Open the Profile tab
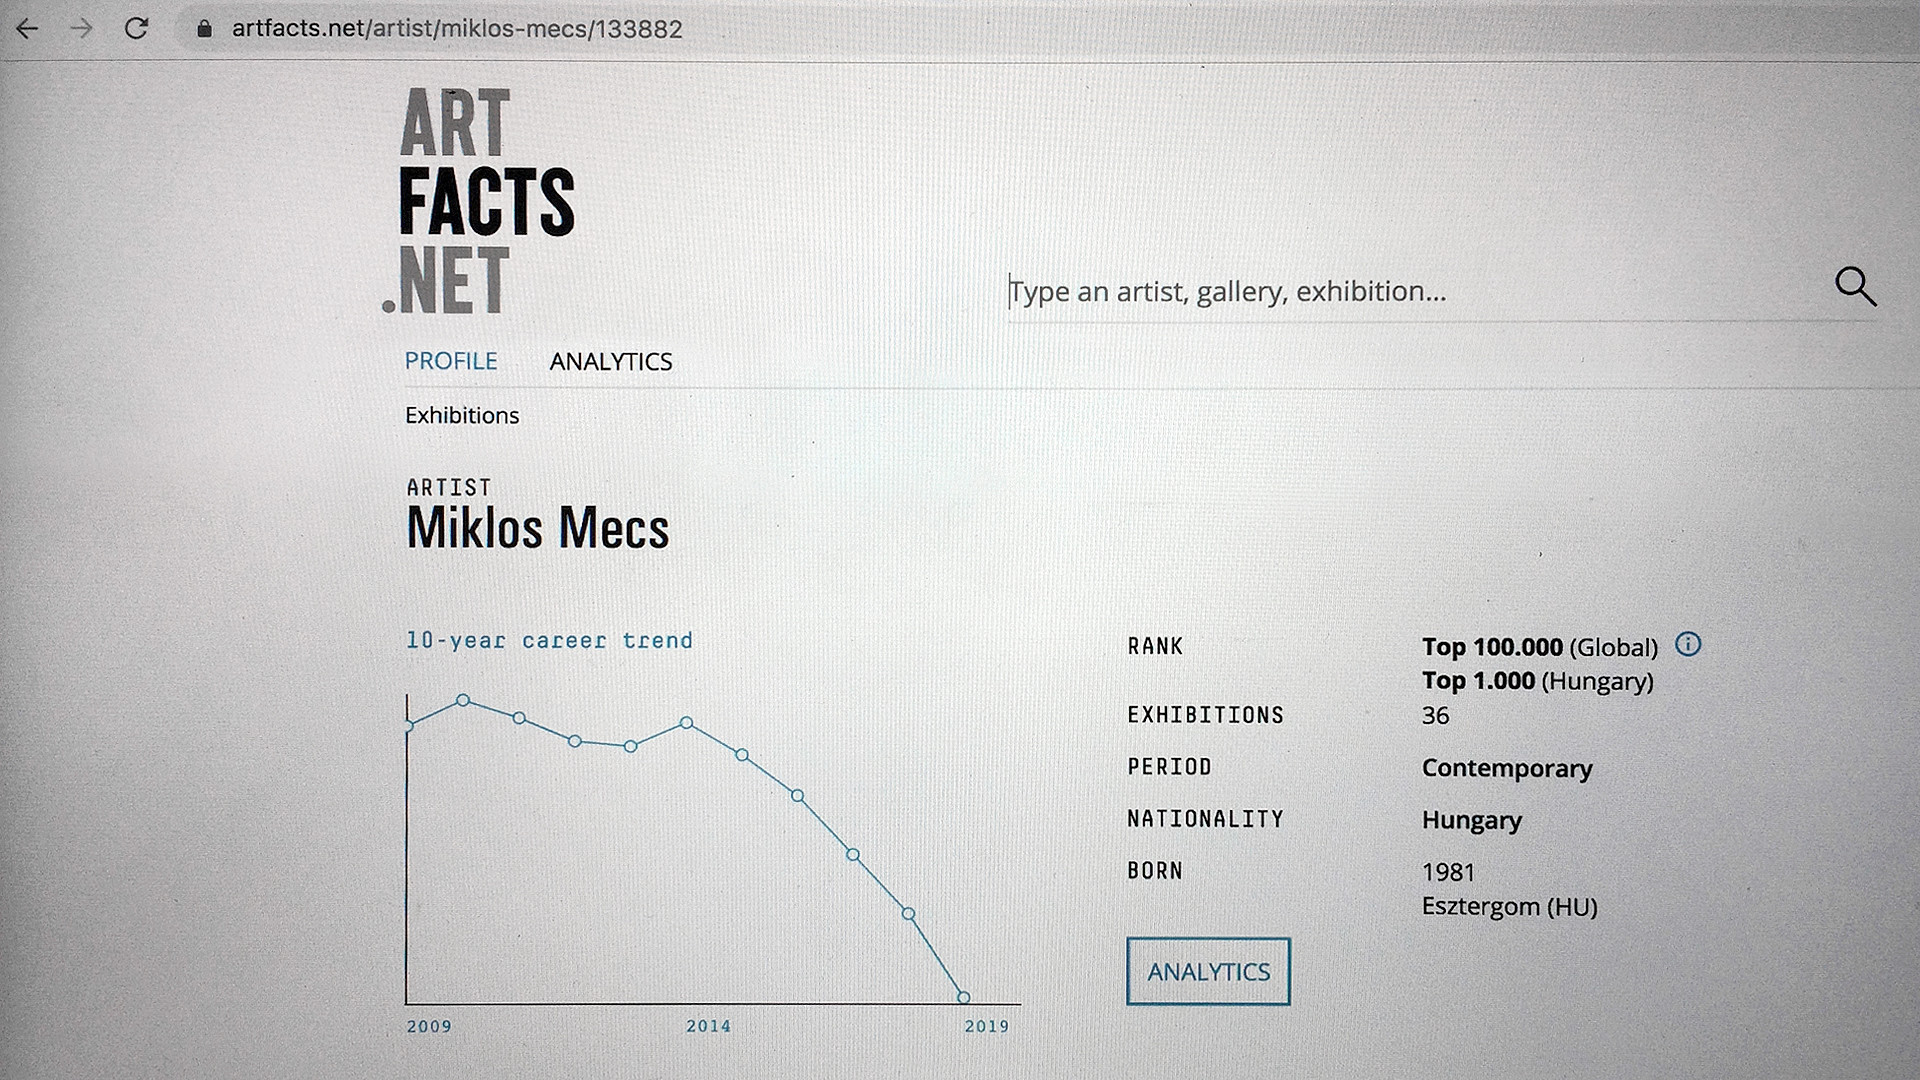Screen dimensions: 1920x1080 (450, 361)
